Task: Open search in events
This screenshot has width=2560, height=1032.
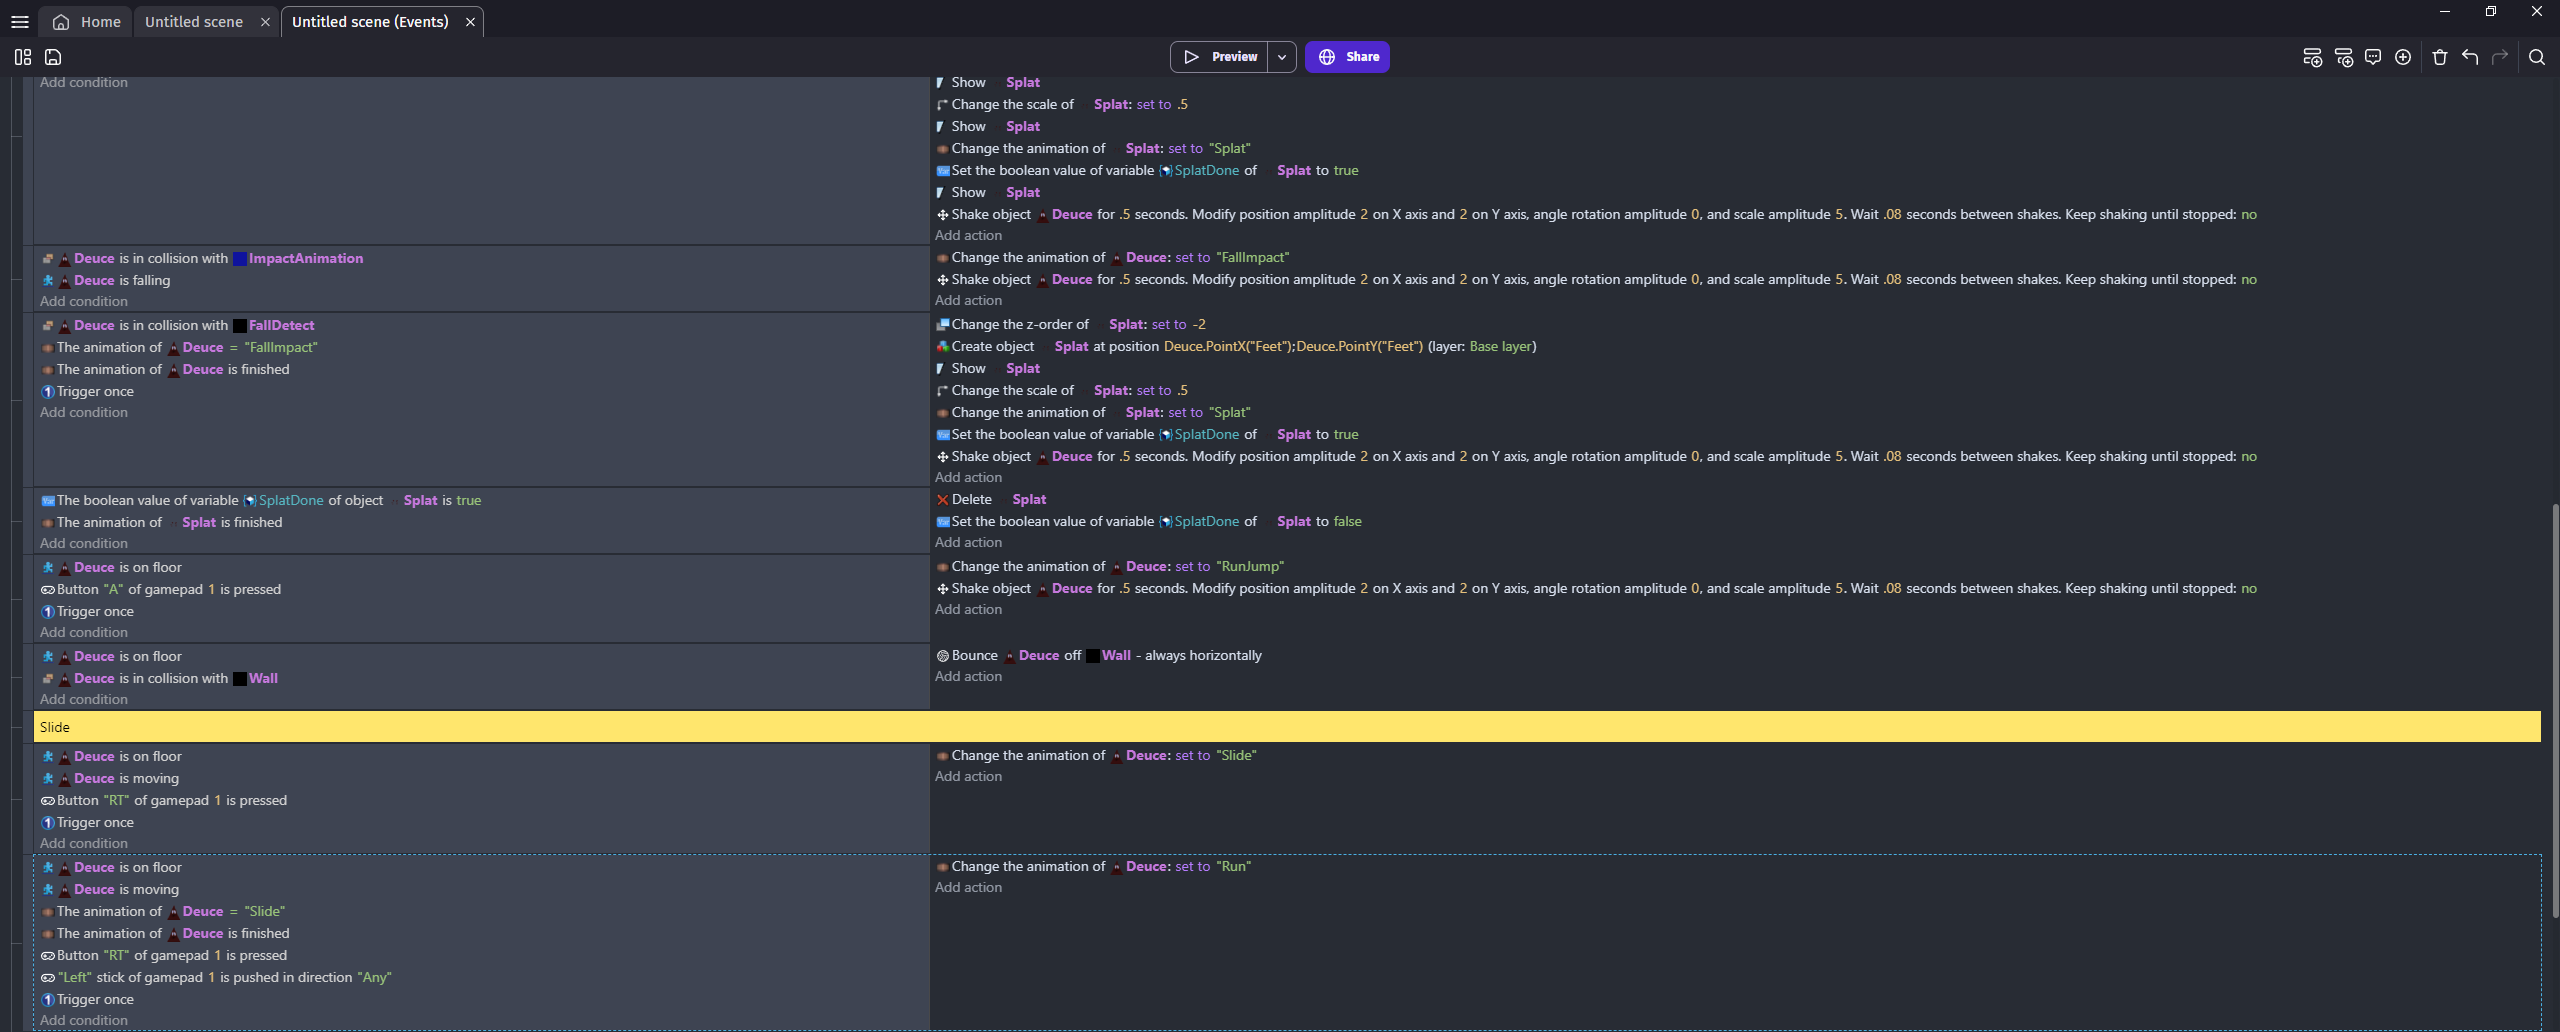Action: pyautogui.click(x=2537, y=57)
